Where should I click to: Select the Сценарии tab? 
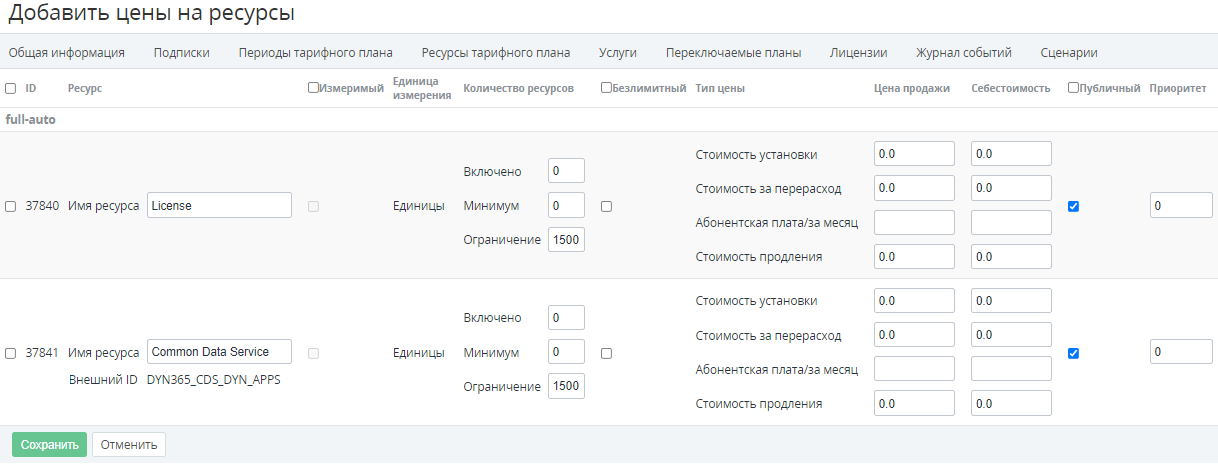[1068, 53]
